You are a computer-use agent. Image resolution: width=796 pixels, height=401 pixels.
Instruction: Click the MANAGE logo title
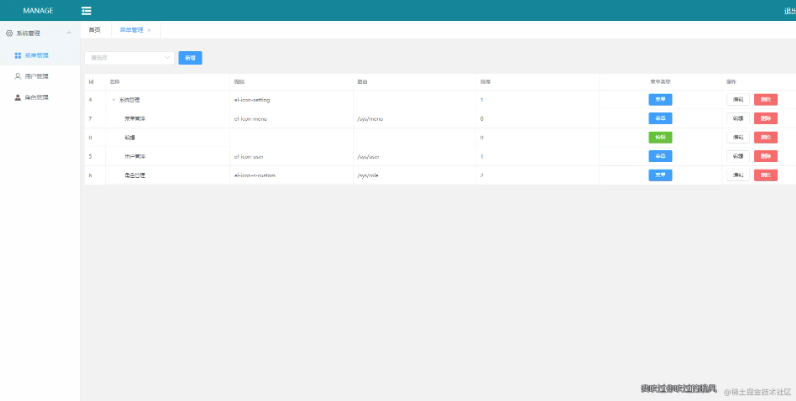click(x=38, y=11)
